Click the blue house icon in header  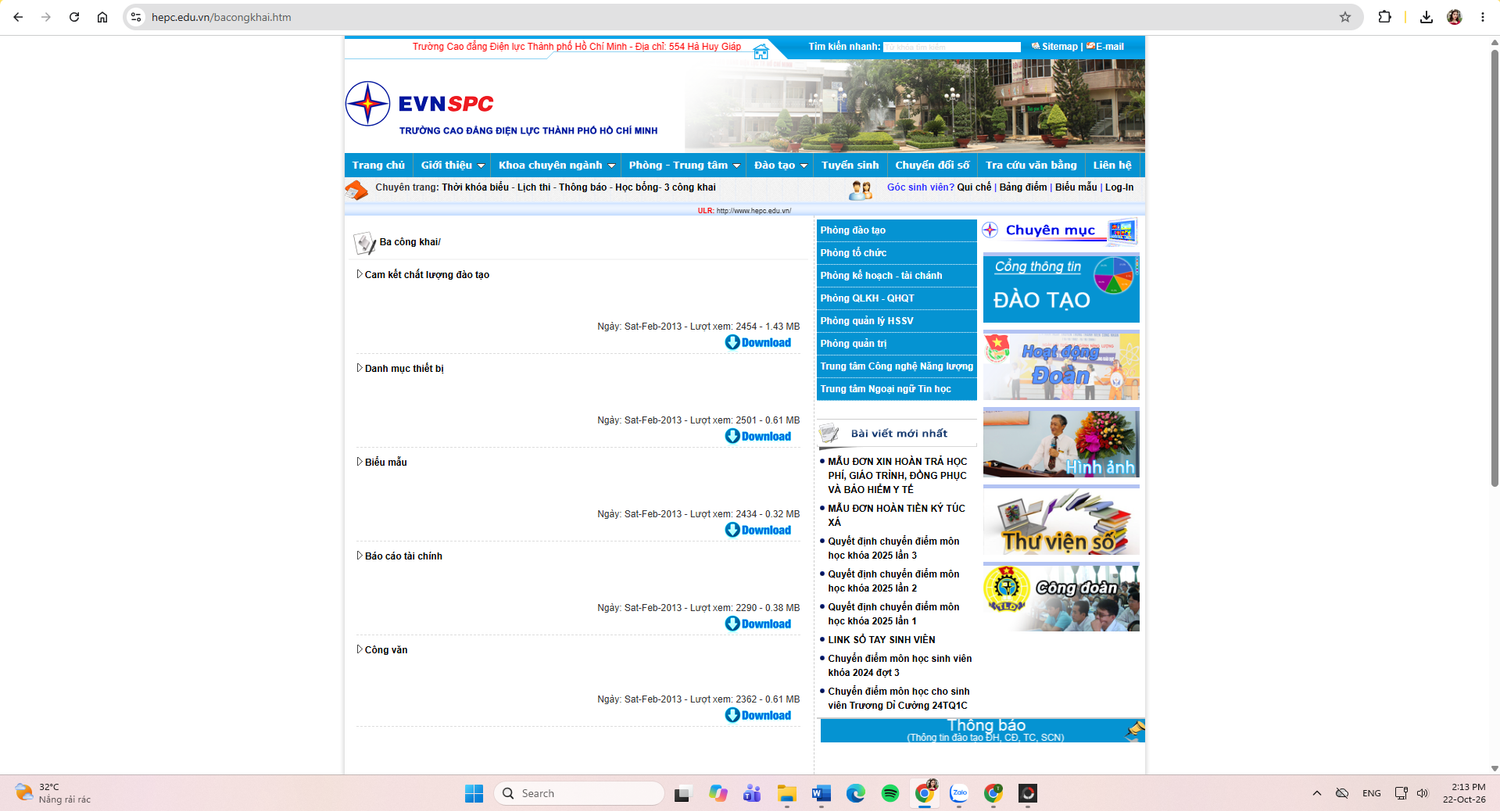[761, 51]
